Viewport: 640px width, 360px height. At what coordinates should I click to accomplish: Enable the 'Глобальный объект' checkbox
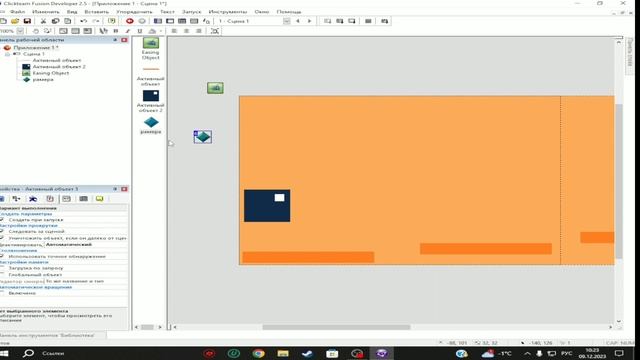[2, 275]
